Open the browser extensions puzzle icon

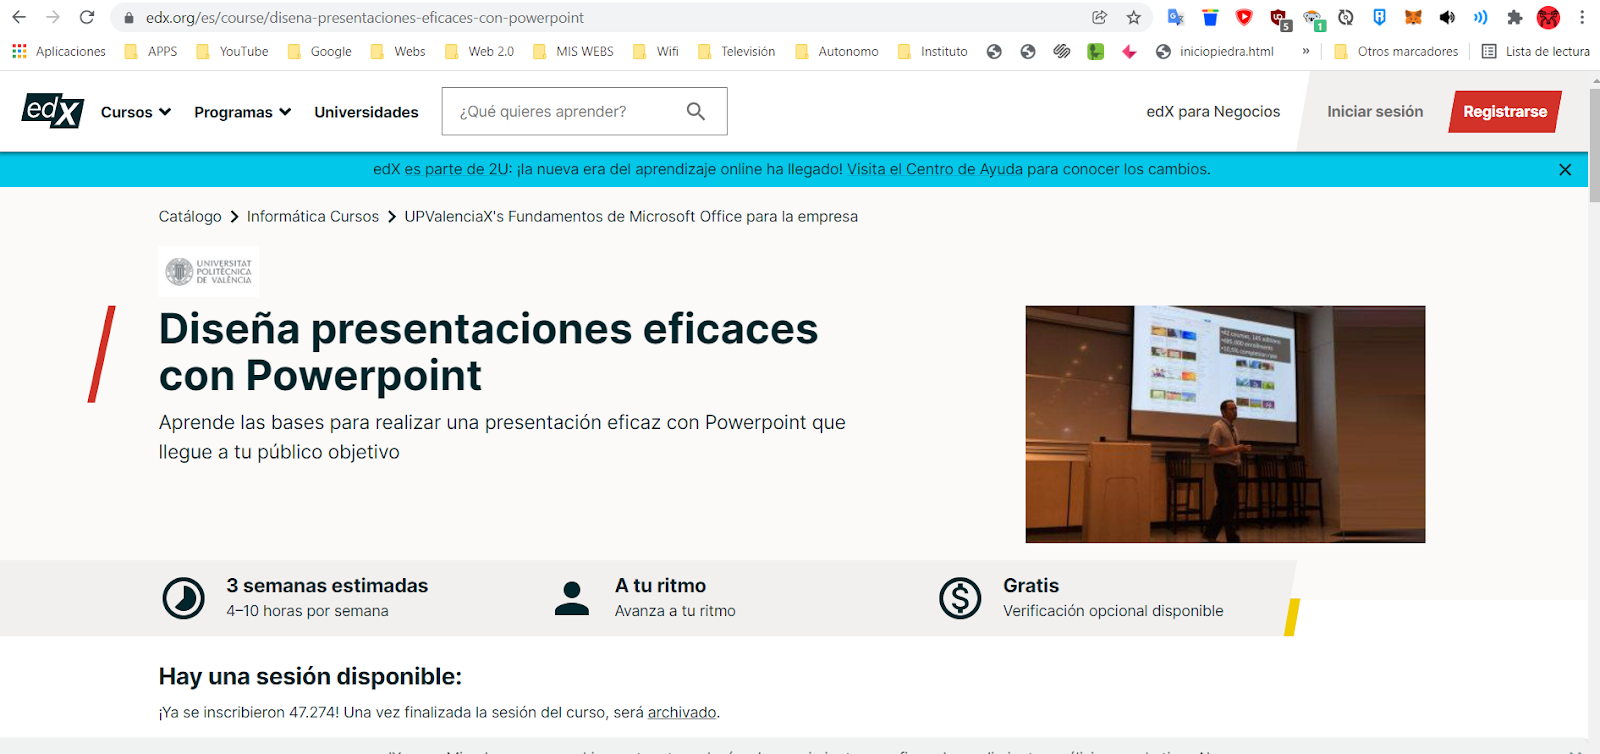point(1514,17)
